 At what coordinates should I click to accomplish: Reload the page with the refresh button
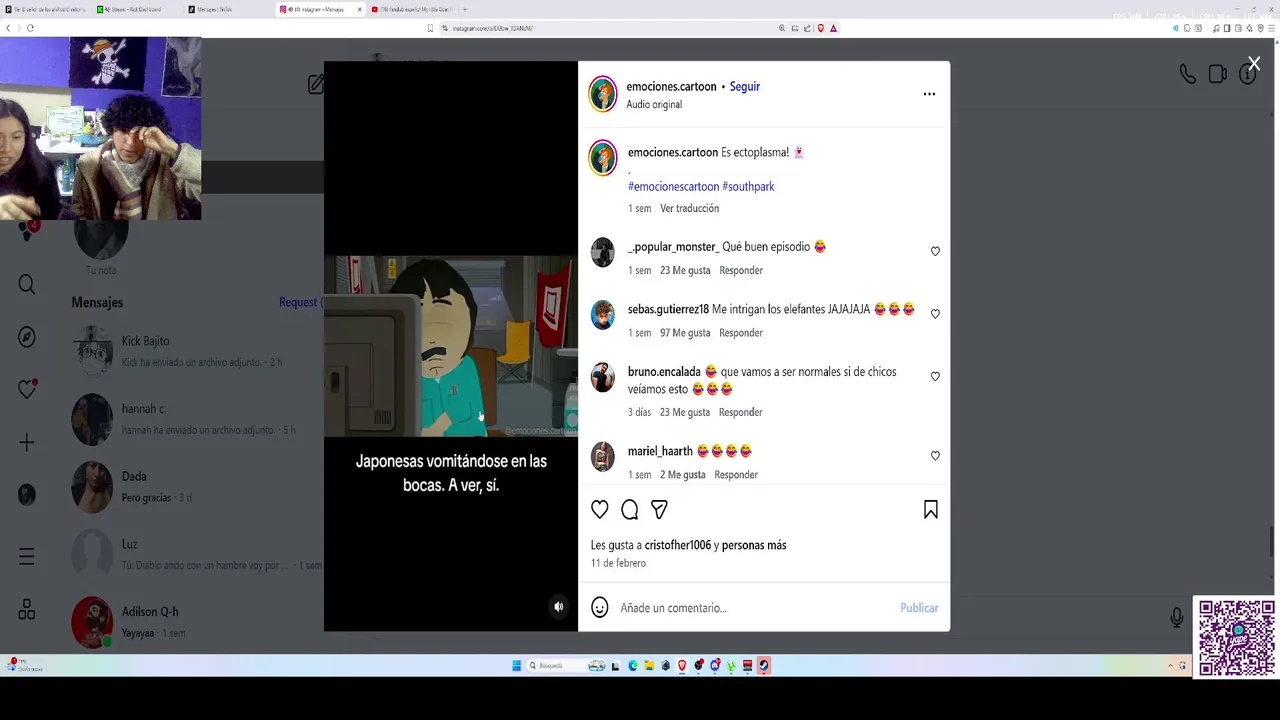pos(30,28)
